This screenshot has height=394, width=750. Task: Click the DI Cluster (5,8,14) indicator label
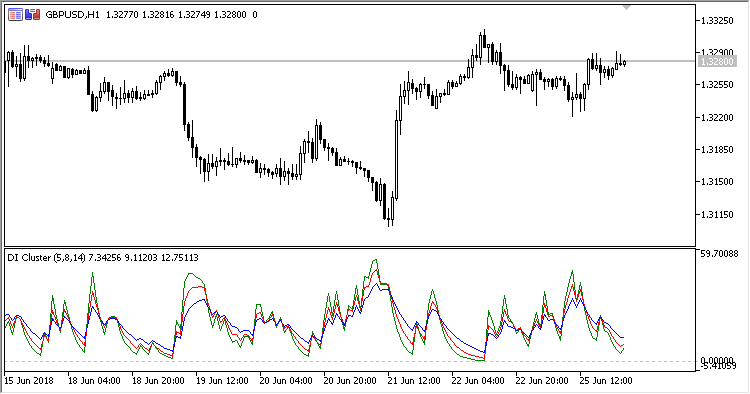[x=46, y=258]
